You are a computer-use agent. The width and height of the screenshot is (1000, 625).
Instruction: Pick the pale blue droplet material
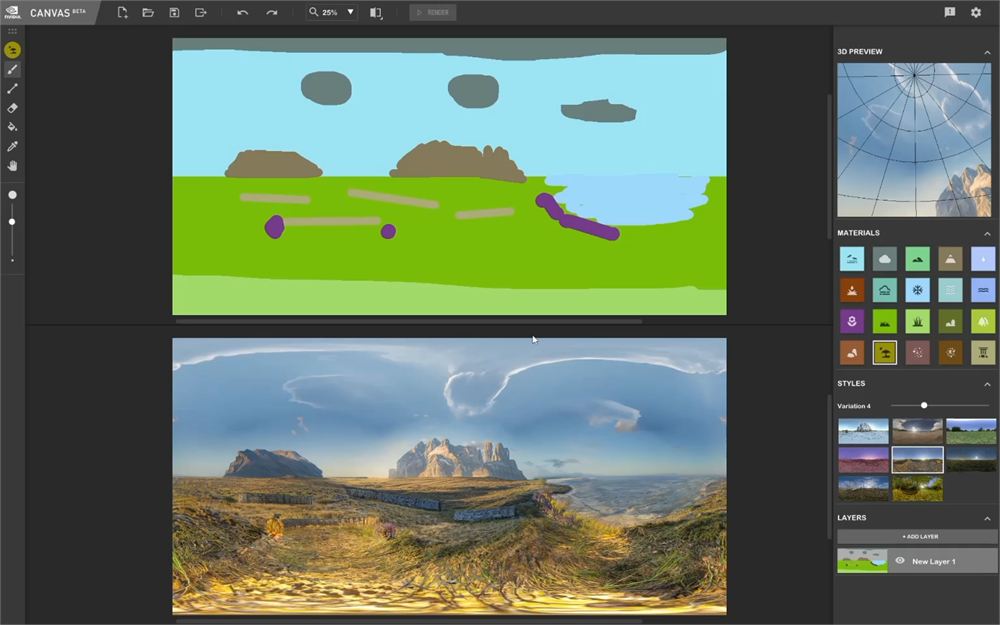pyautogui.click(x=983, y=259)
